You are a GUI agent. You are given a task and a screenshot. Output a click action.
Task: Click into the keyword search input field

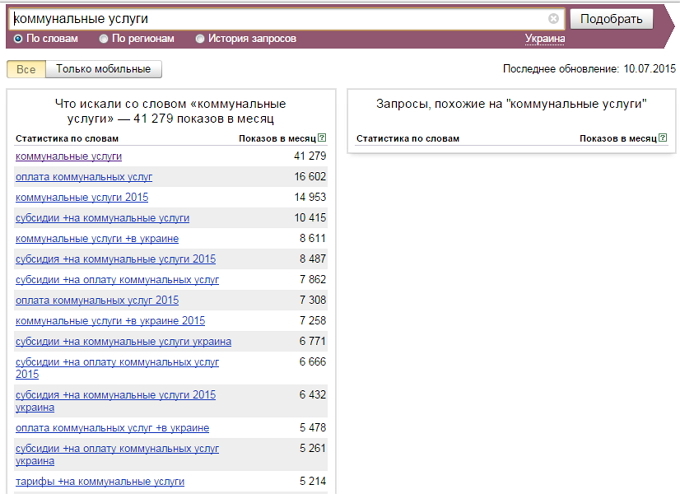[280, 19]
